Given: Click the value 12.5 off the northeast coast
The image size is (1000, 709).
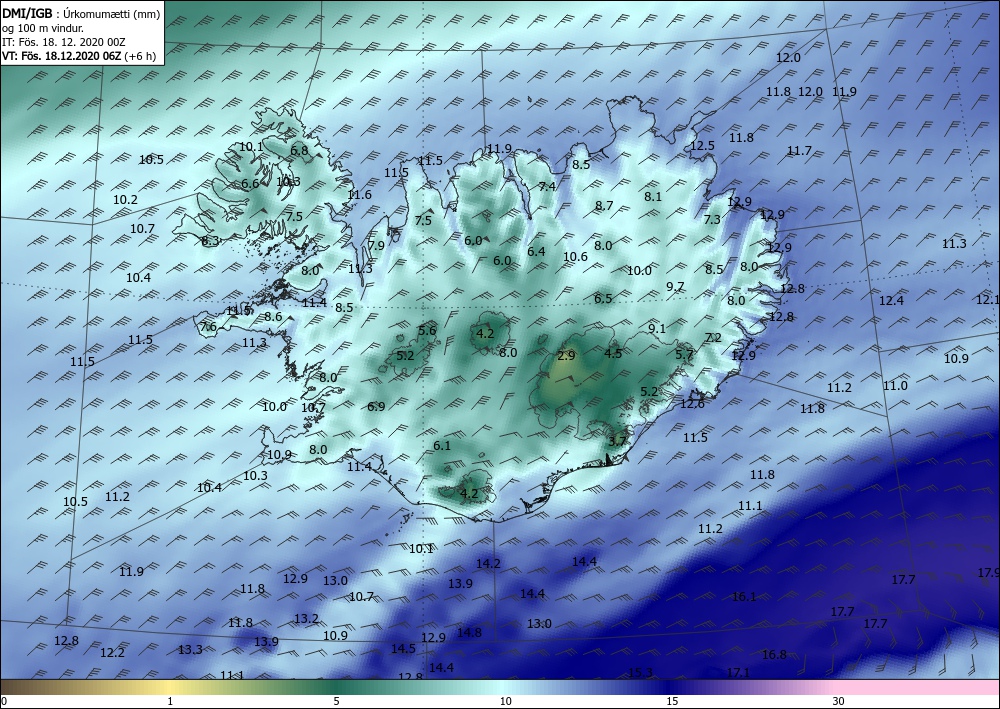Looking at the screenshot, I should (702, 145).
